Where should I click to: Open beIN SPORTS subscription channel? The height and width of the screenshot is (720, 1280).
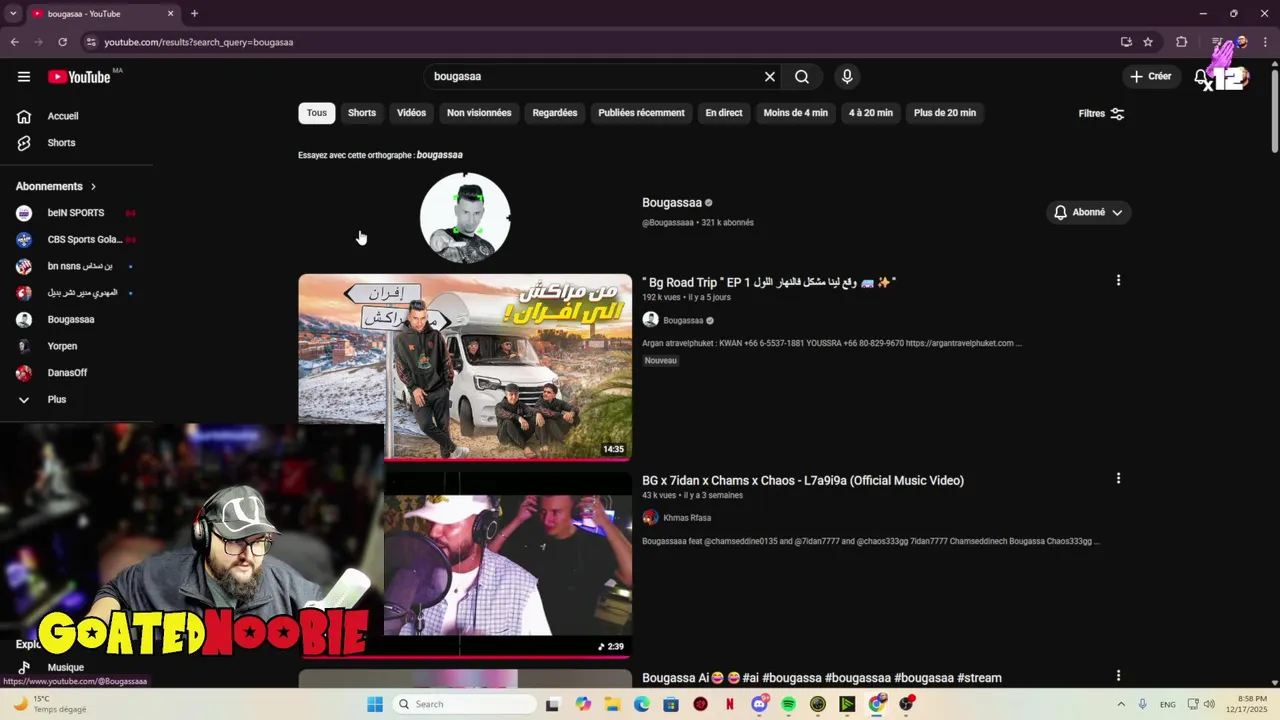click(x=76, y=213)
